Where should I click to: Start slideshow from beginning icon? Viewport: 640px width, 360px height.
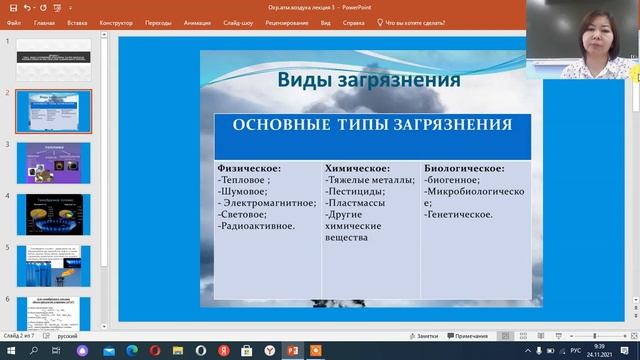57,8
